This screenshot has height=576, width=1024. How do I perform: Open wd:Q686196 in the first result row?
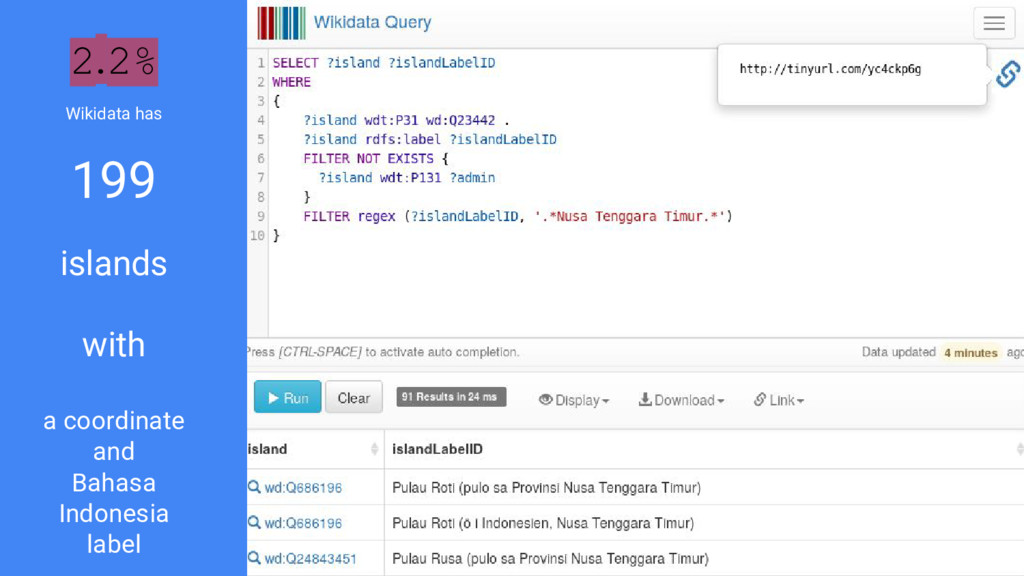pos(303,488)
